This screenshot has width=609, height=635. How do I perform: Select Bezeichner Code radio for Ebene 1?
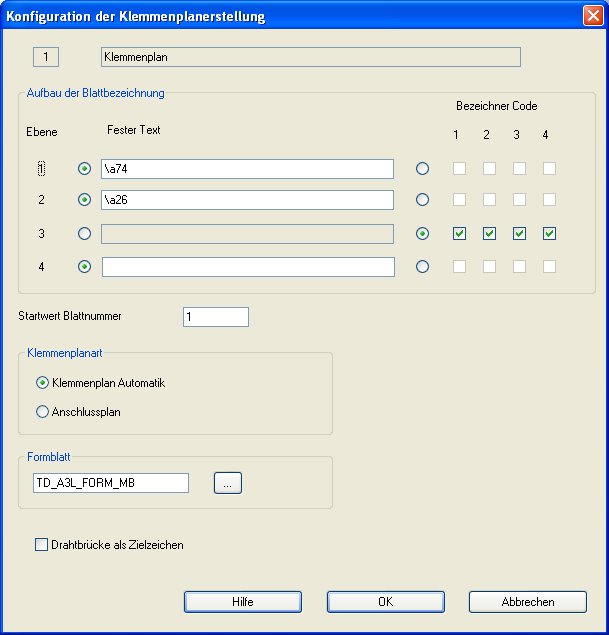(422, 168)
